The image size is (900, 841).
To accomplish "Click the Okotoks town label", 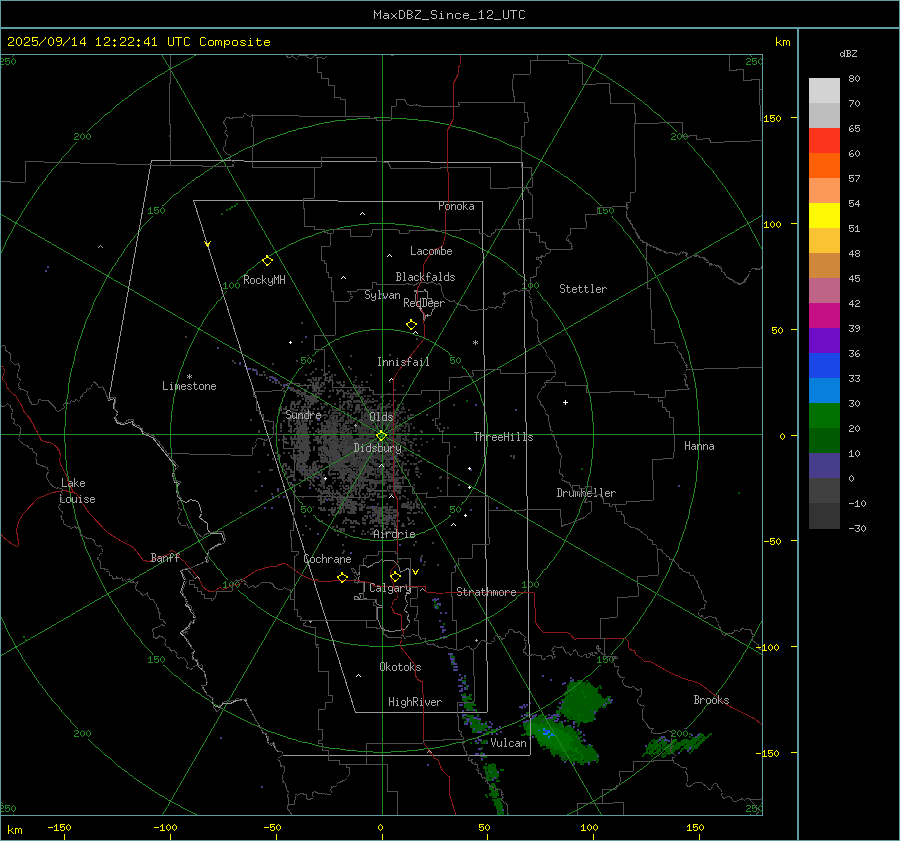I will 400,667.
